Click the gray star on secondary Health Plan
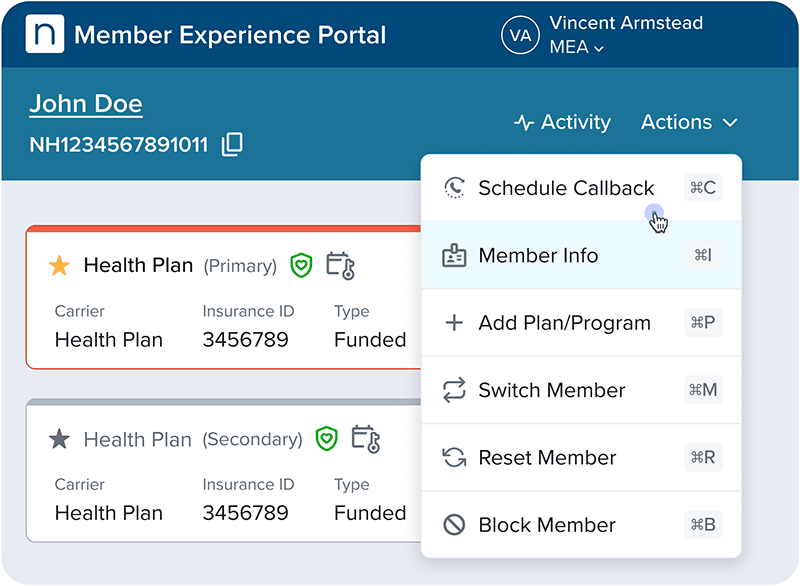Image resolution: width=800 pixels, height=586 pixels. pyautogui.click(x=60, y=439)
